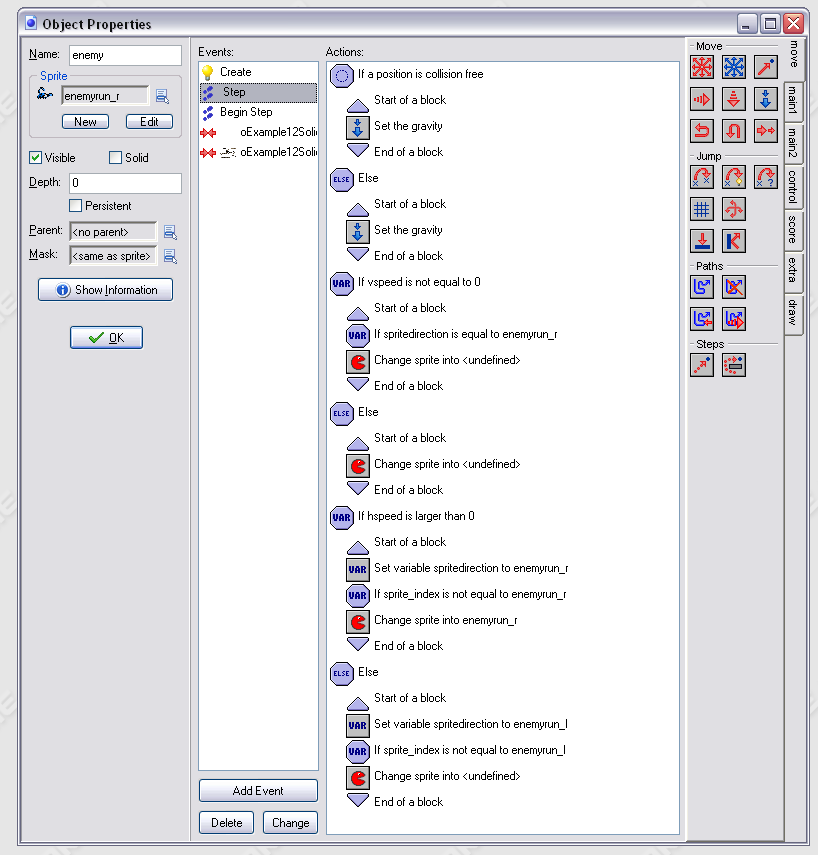Confirm with the OK button
The image size is (818, 855).
pos(106,338)
